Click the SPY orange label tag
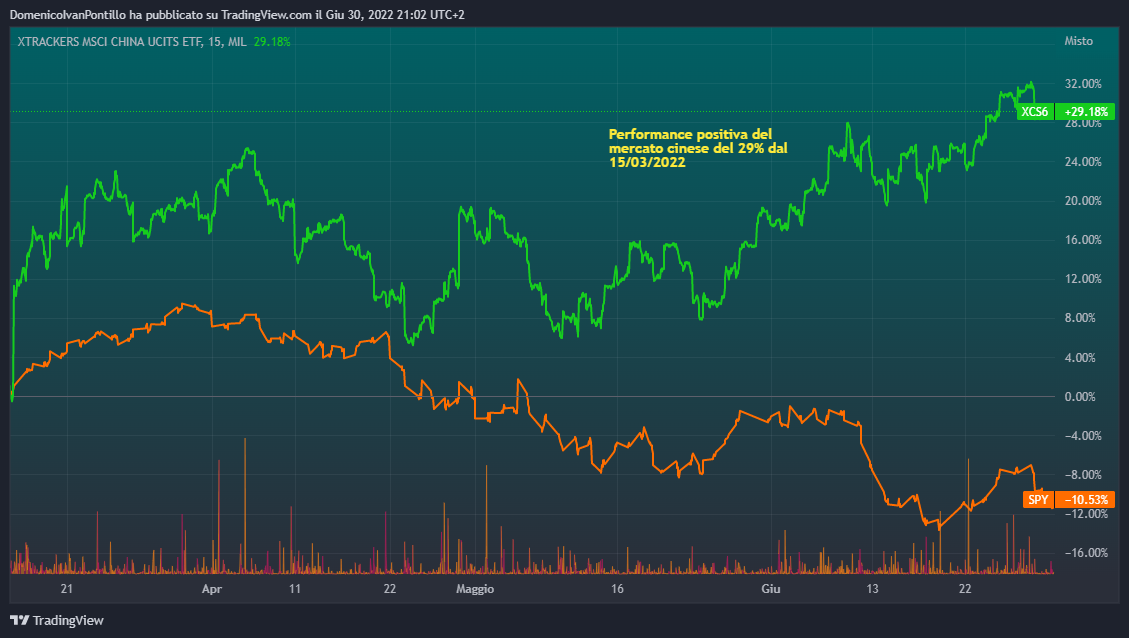Screen dimensions: 1129x638 click(1038, 500)
